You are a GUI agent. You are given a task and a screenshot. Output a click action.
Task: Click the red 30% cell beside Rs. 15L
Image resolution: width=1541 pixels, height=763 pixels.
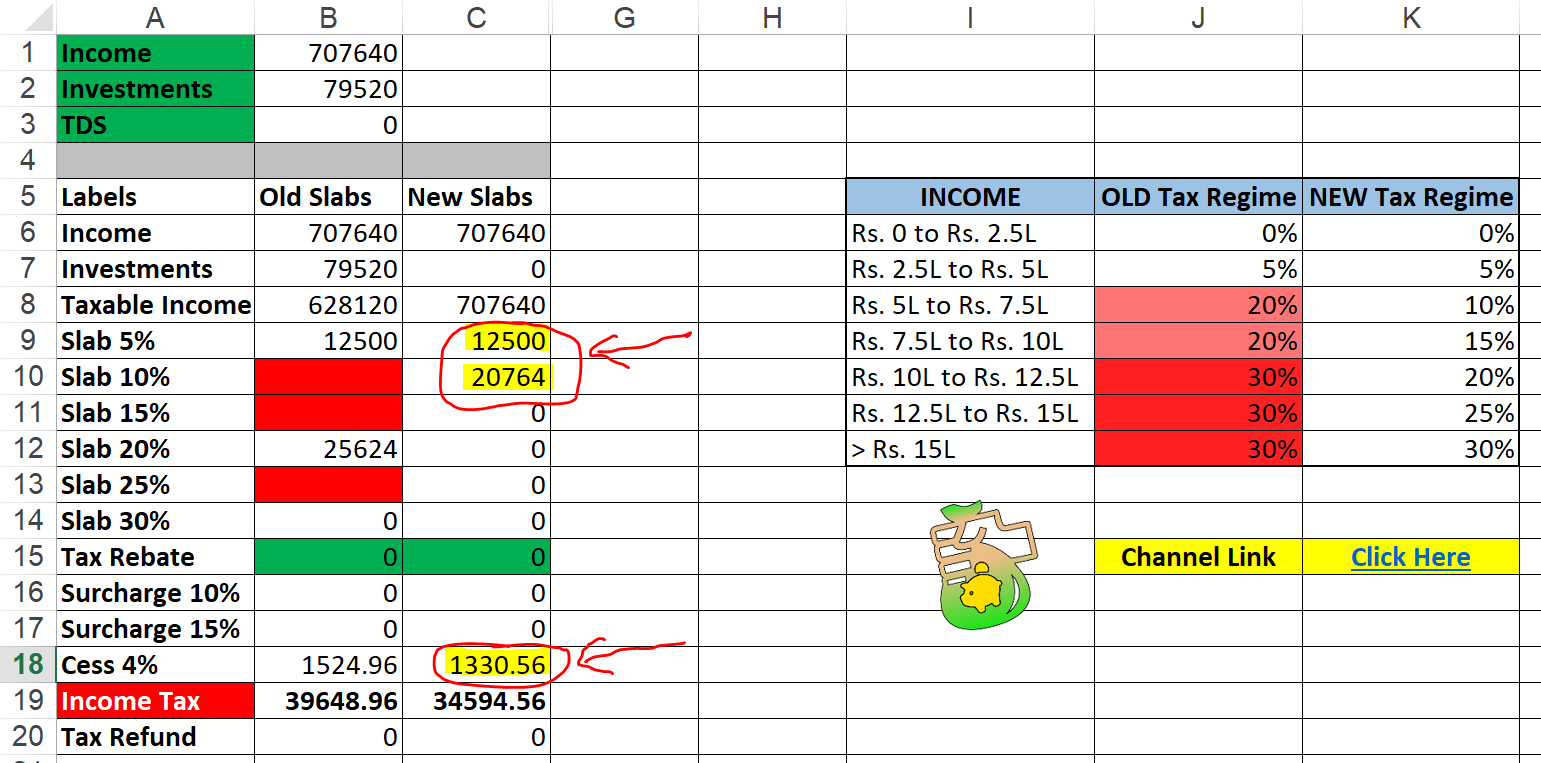[x=1197, y=449]
